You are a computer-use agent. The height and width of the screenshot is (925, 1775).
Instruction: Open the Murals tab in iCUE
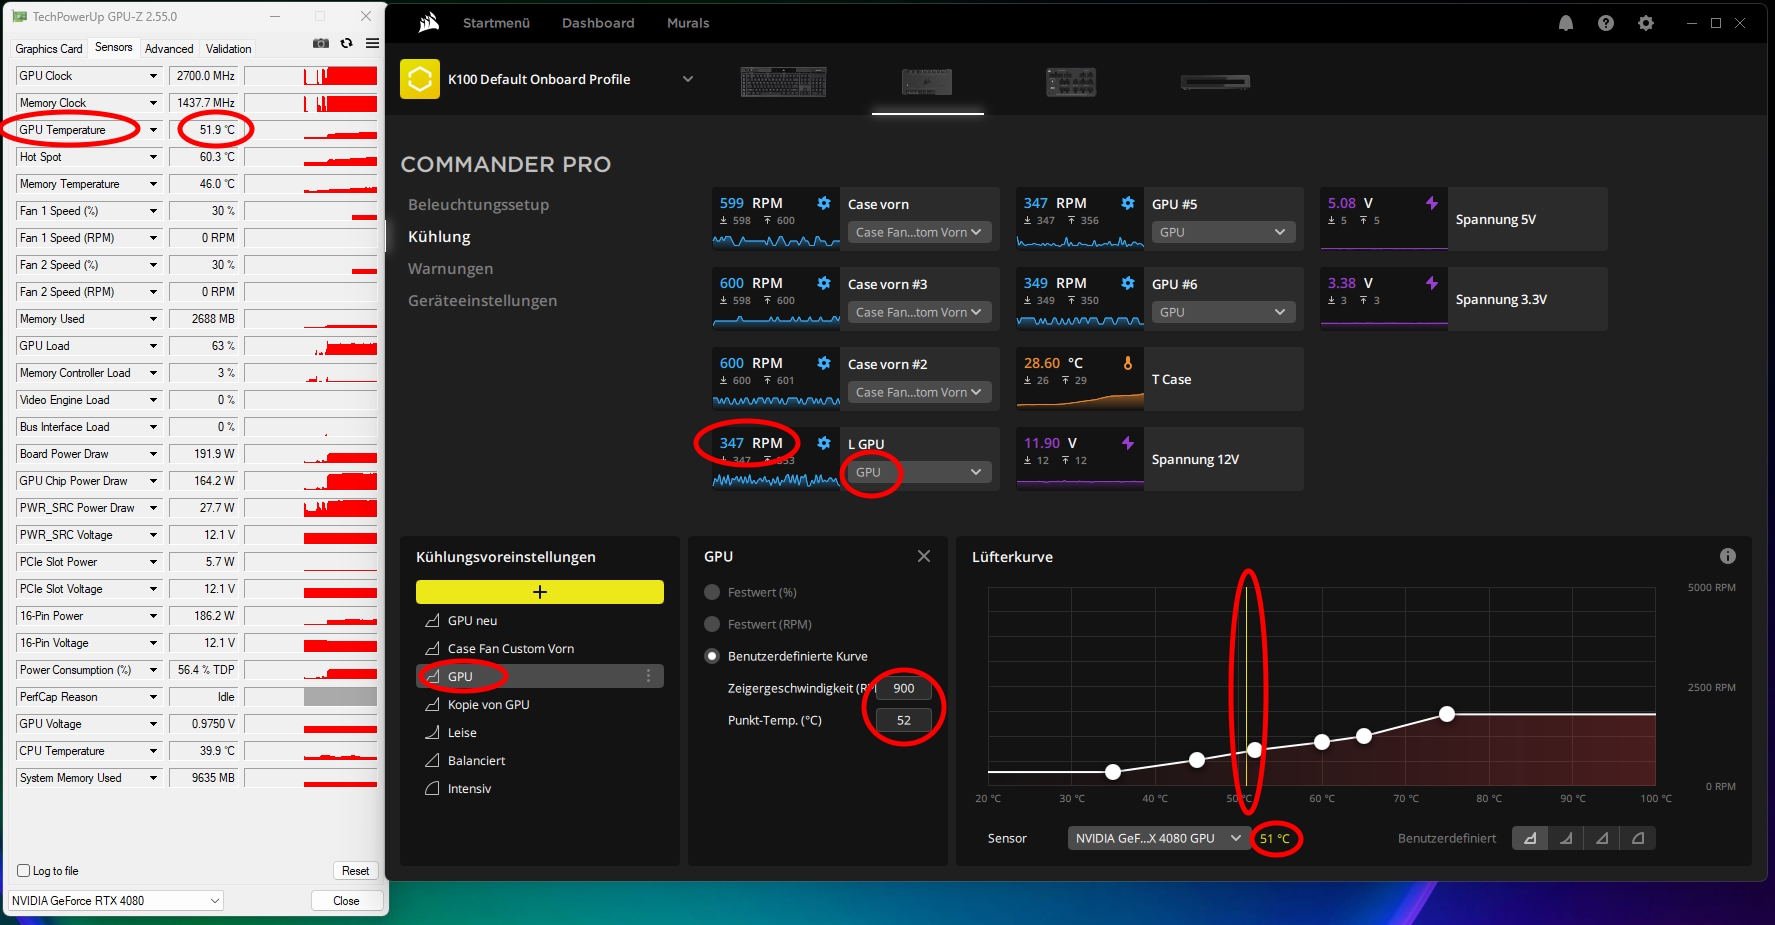688,23
